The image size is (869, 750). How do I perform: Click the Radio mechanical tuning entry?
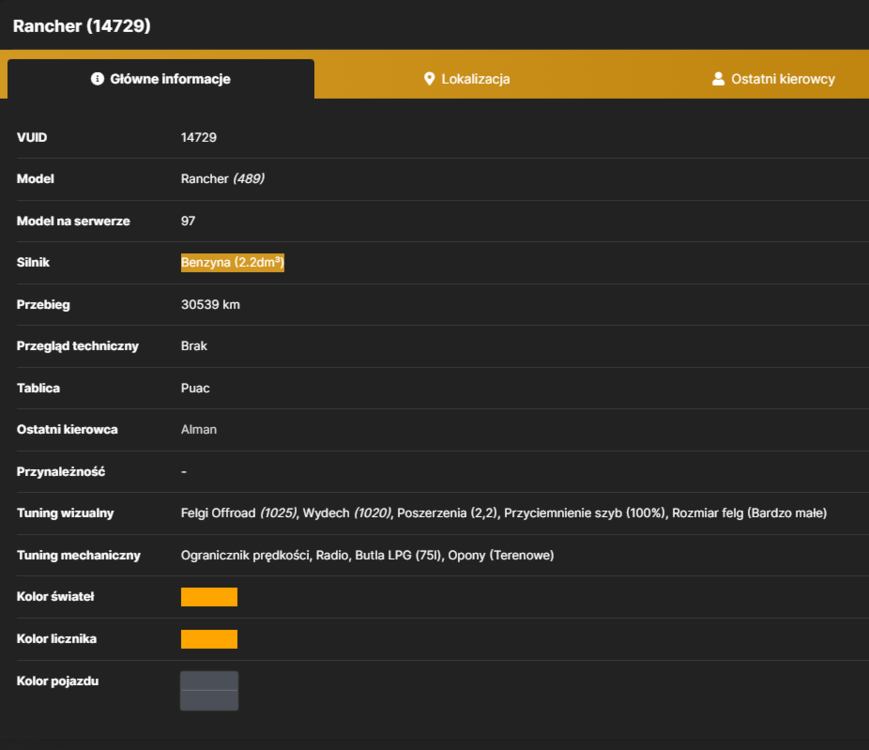332,555
